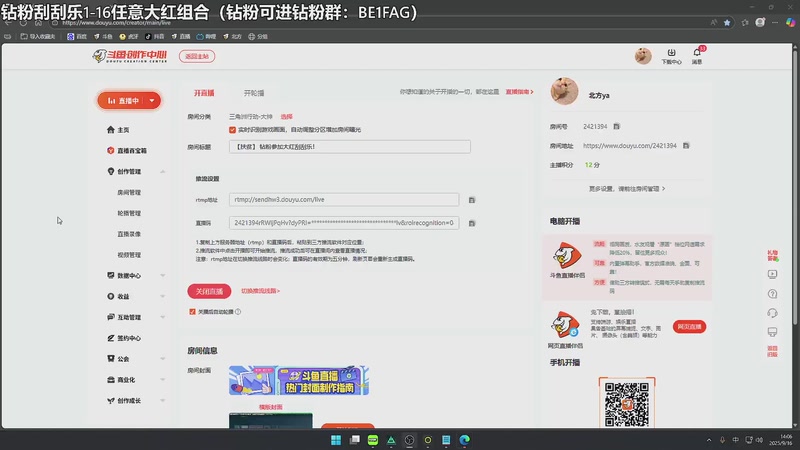Image resolution: width=800 pixels, height=450 pixels.
Task: Click the 斗鱼直播伴侣 mascot icon
Action: point(567,256)
